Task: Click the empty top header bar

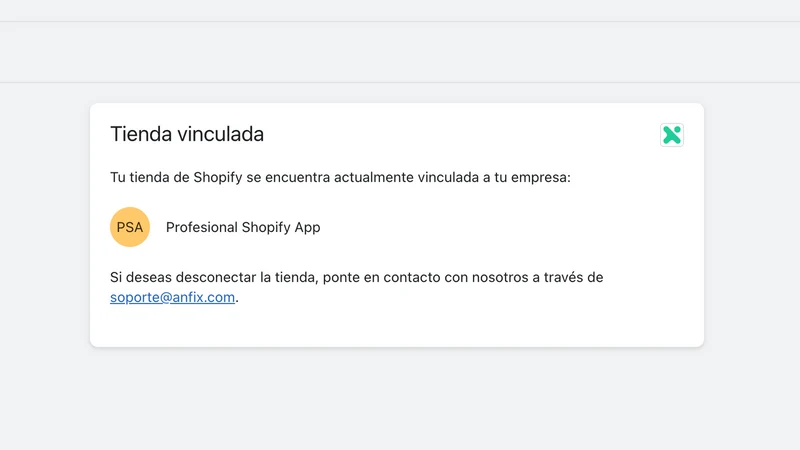Action: pos(400,10)
